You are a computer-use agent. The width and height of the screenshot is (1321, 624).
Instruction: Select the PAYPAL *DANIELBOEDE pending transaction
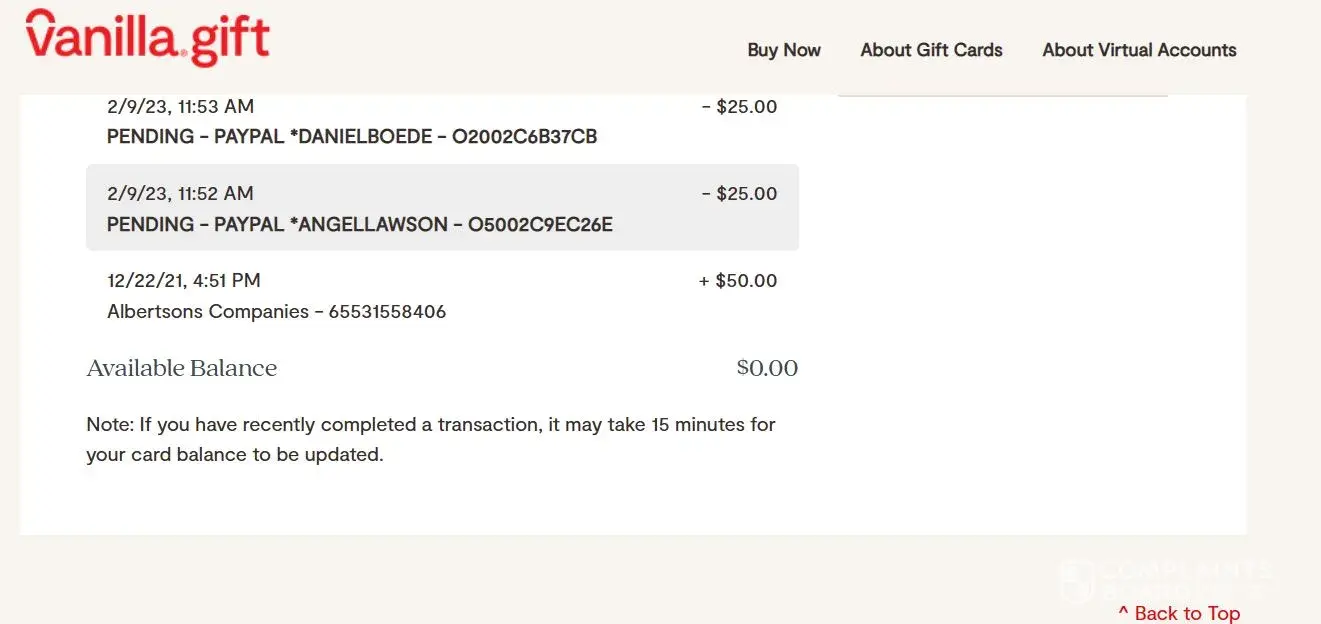point(352,137)
